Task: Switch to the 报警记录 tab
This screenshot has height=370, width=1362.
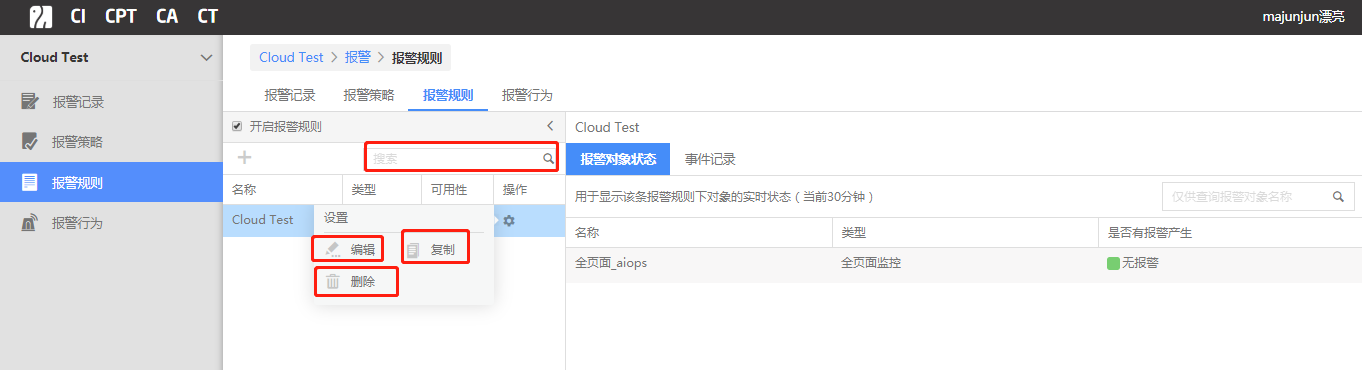Action: click(290, 95)
